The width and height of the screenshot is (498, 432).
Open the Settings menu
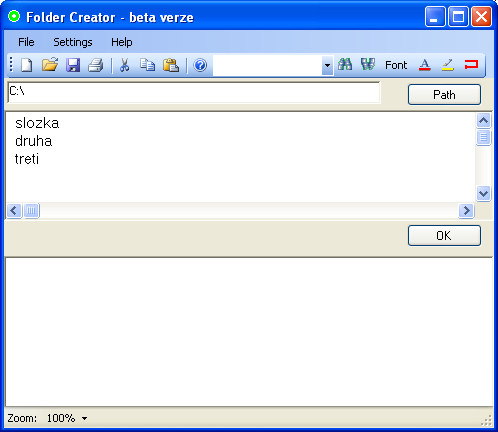(x=73, y=42)
